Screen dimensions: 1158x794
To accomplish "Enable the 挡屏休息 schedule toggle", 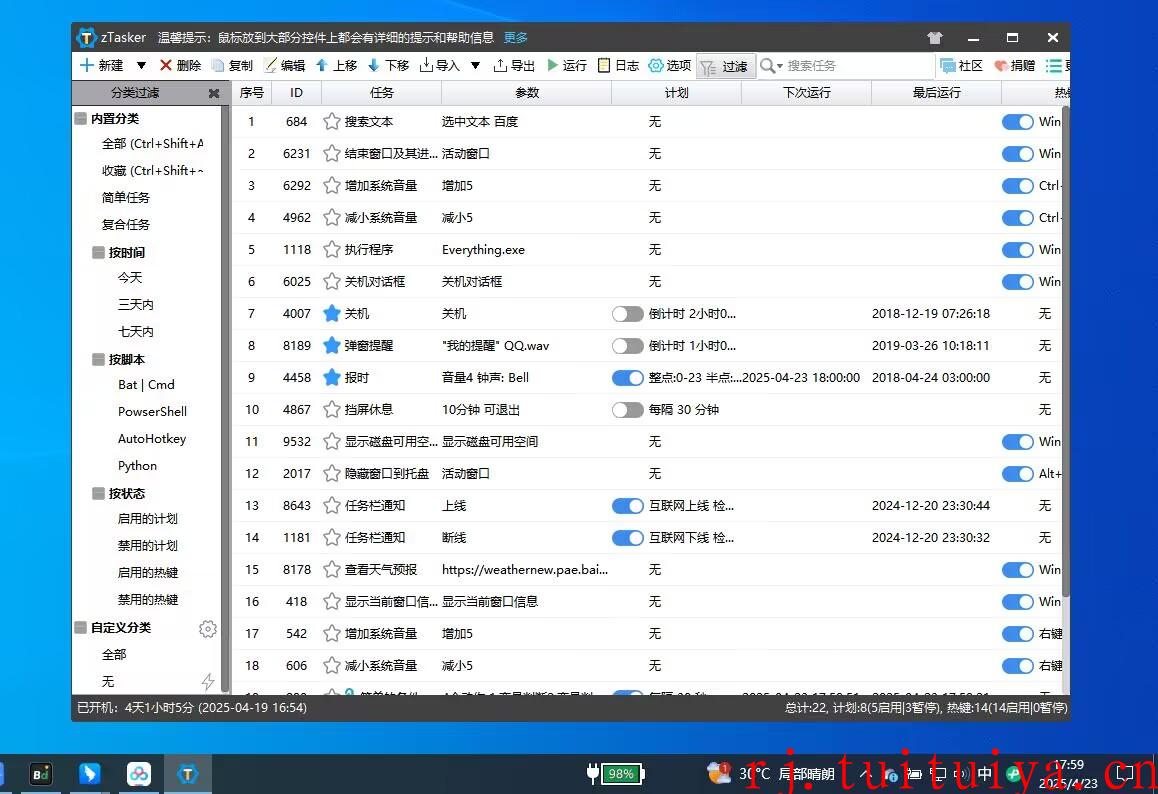I will (628, 410).
